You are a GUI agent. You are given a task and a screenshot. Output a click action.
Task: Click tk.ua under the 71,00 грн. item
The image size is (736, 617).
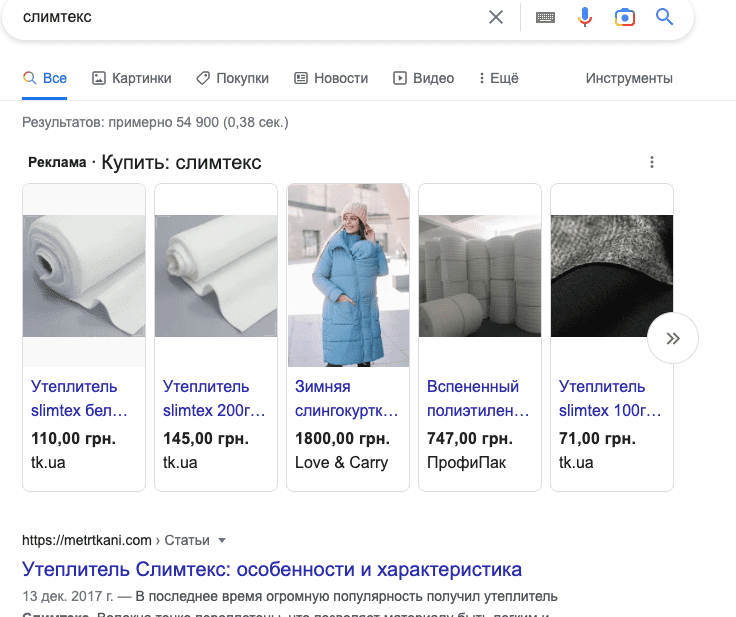pyautogui.click(x=576, y=463)
